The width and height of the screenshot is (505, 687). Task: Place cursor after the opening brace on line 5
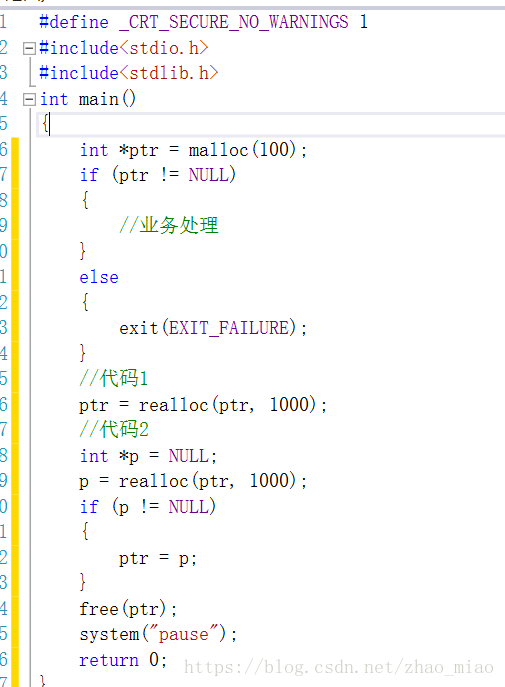click(x=49, y=124)
